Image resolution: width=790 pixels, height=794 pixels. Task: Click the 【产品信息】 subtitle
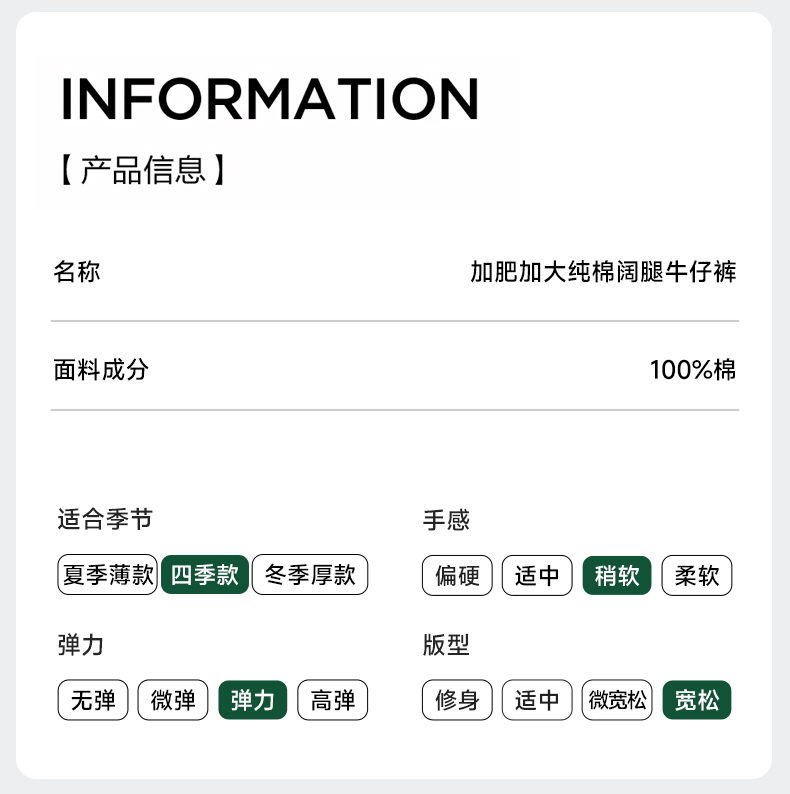[142, 170]
